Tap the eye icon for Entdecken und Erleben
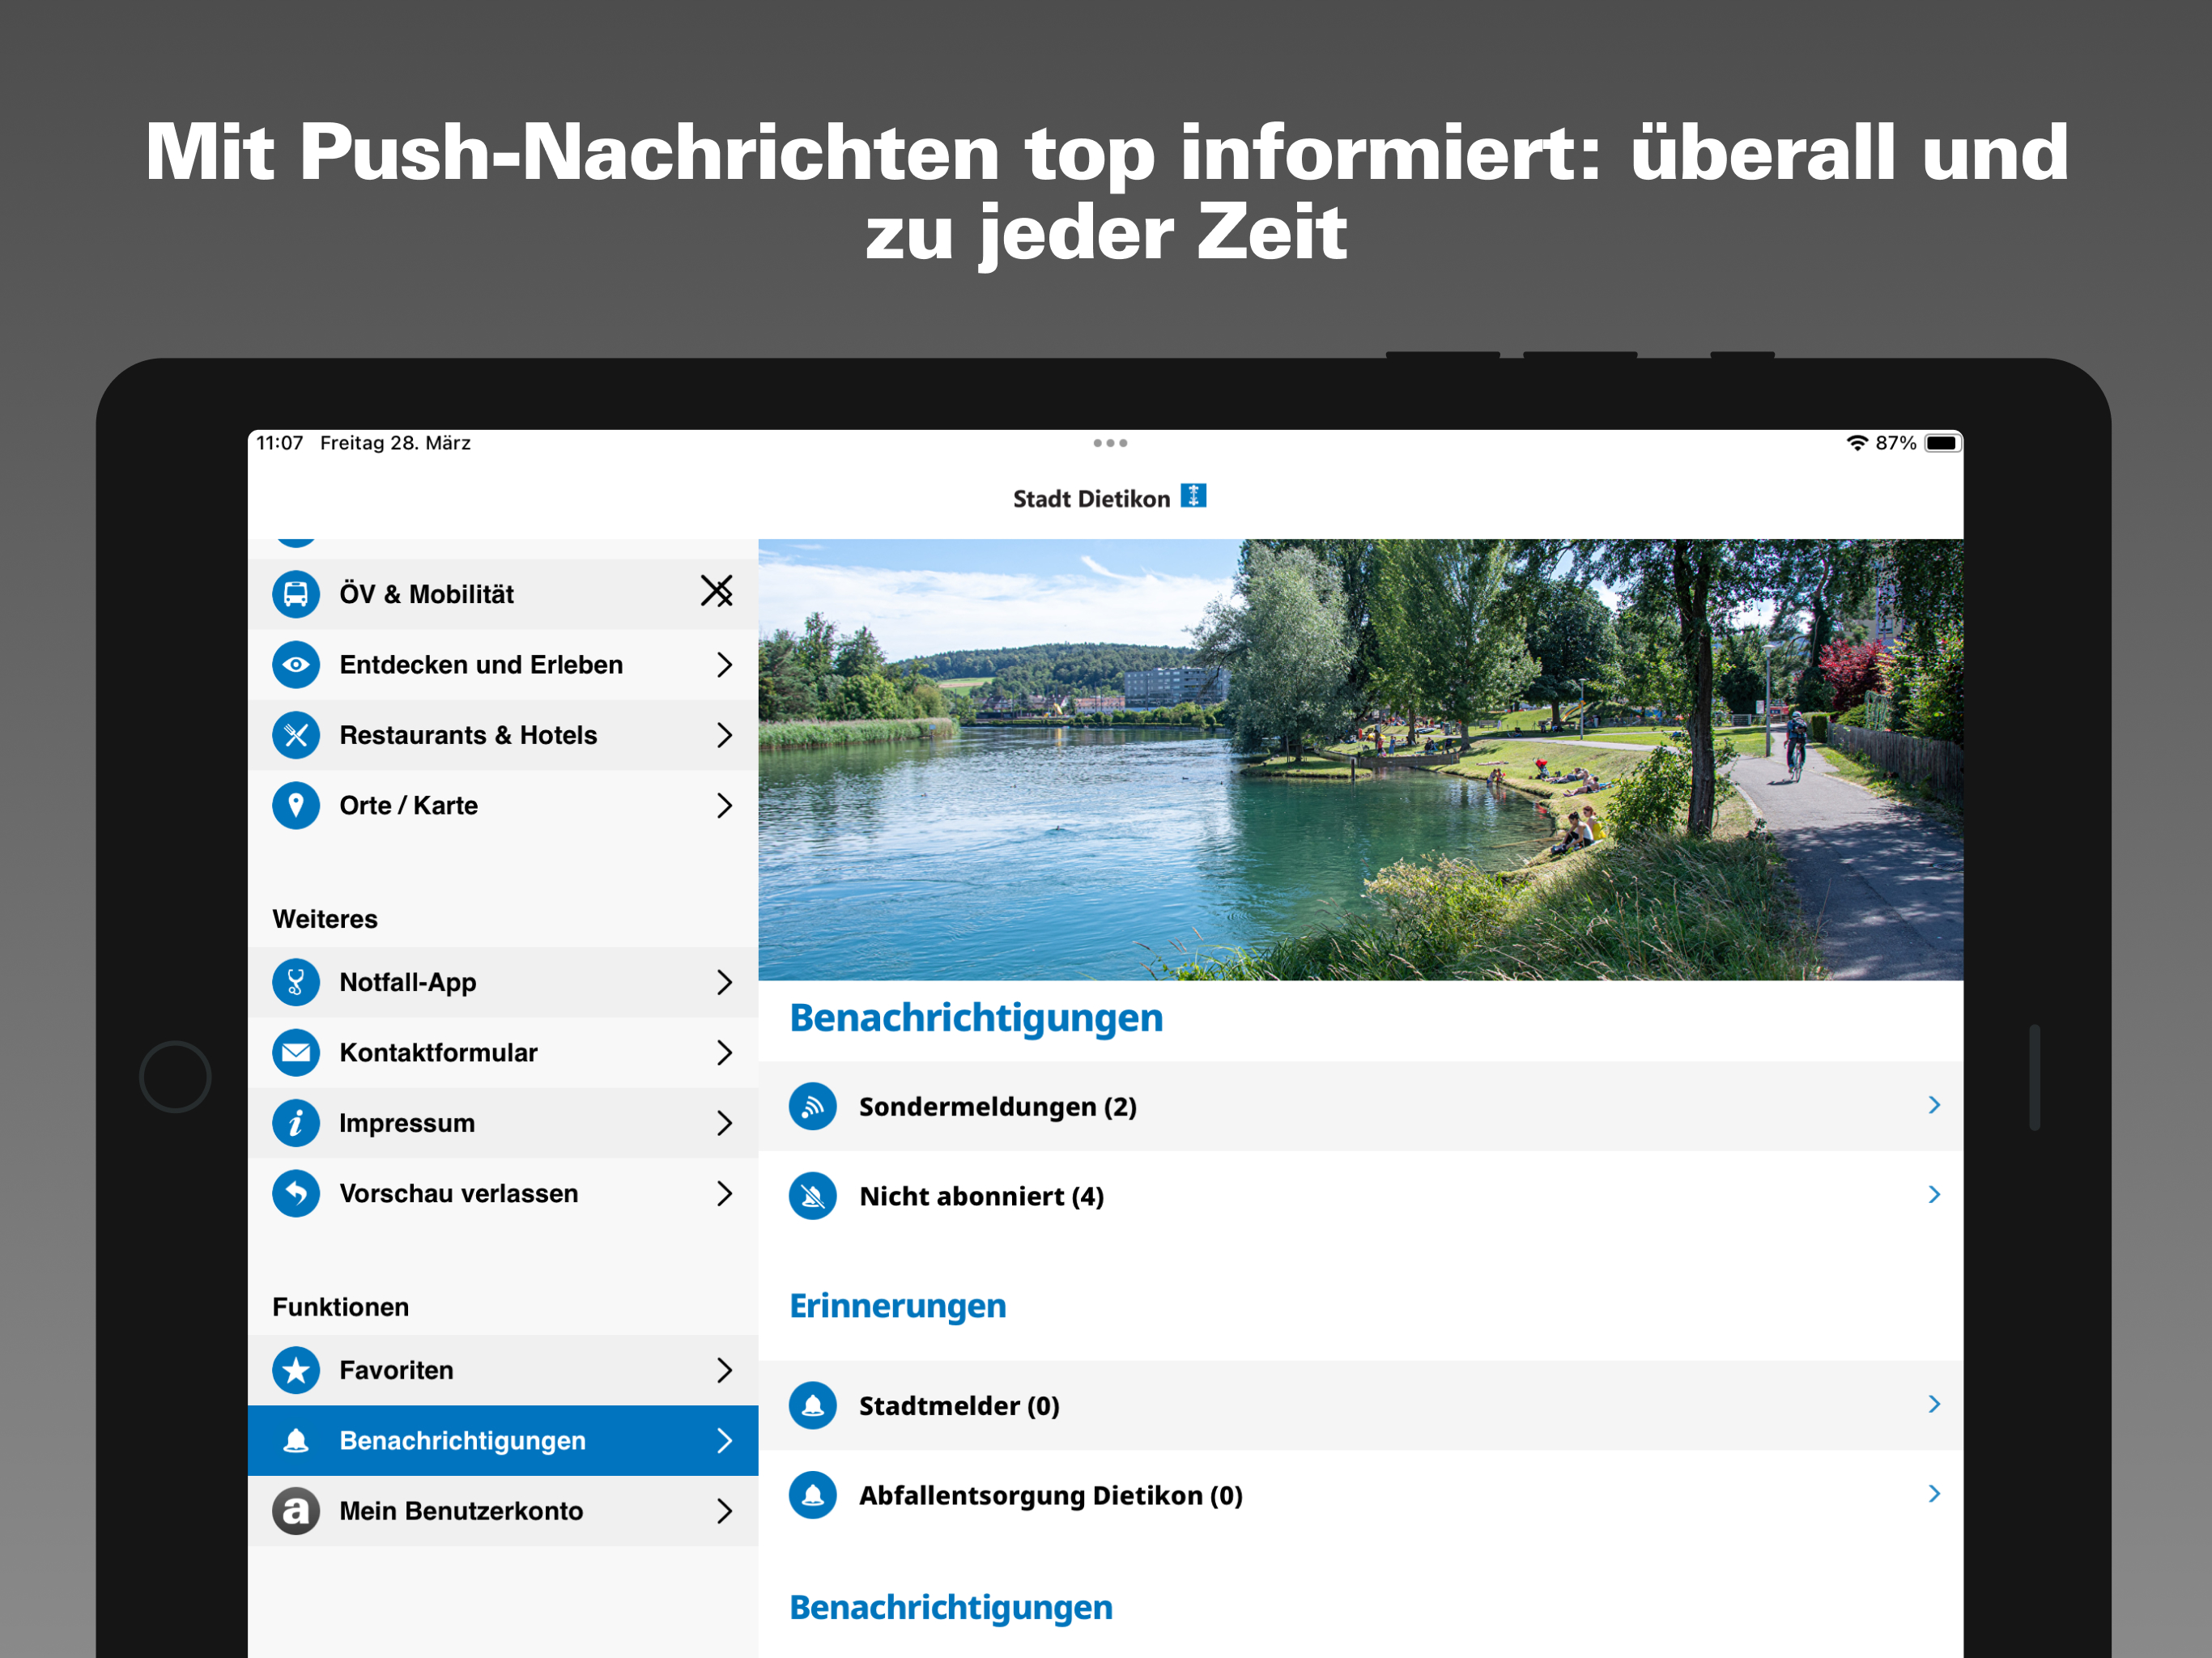 tap(296, 665)
